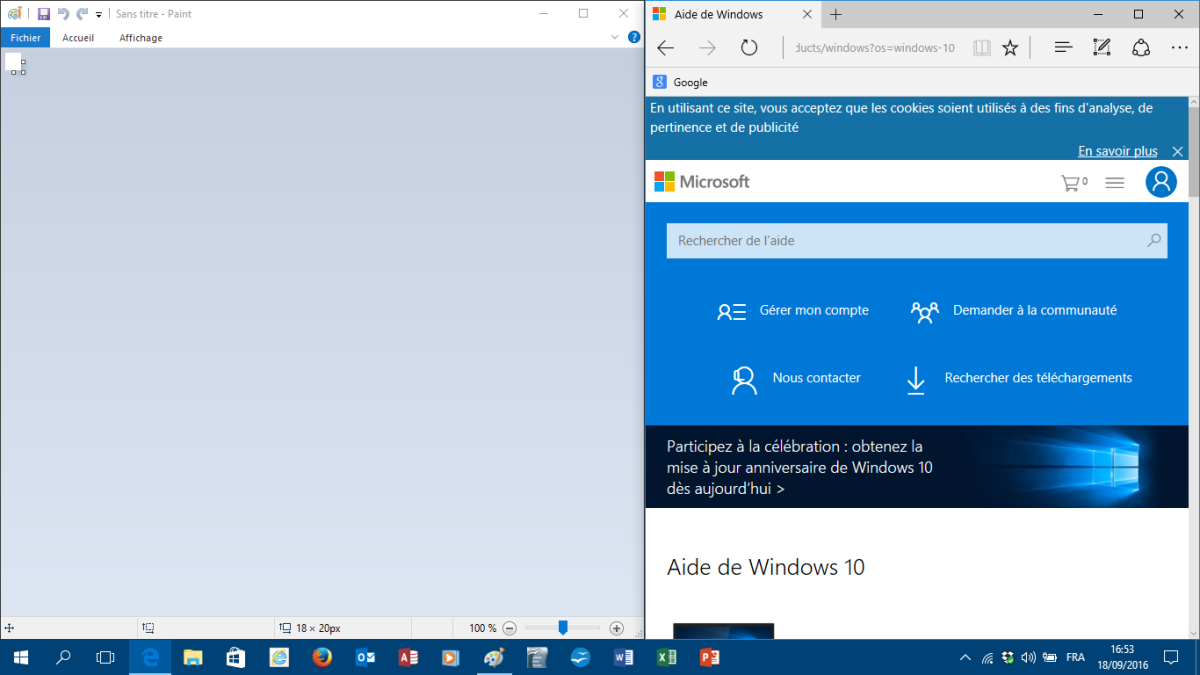Click the FRA language indicator
Image resolution: width=1200 pixels, height=675 pixels.
tap(1076, 658)
